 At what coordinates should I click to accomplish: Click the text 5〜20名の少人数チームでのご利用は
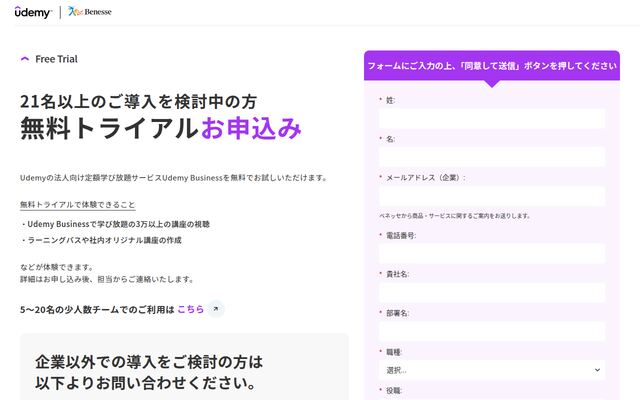(x=97, y=309)
